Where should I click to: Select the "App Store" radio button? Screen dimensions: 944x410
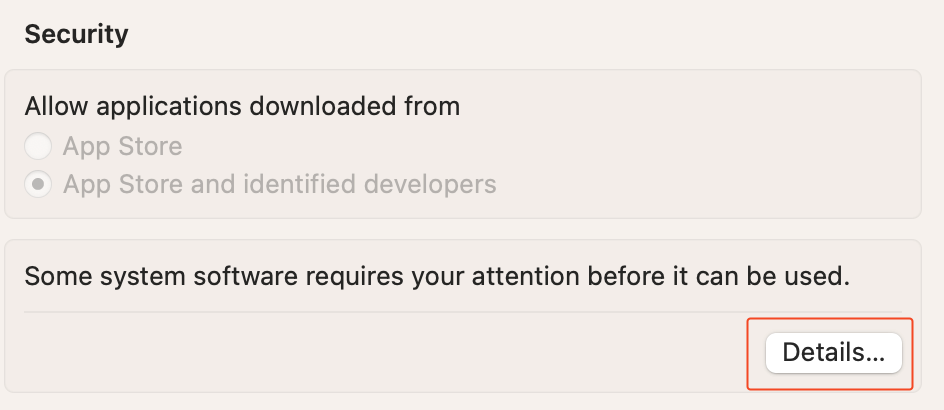[x=38, y=147]
